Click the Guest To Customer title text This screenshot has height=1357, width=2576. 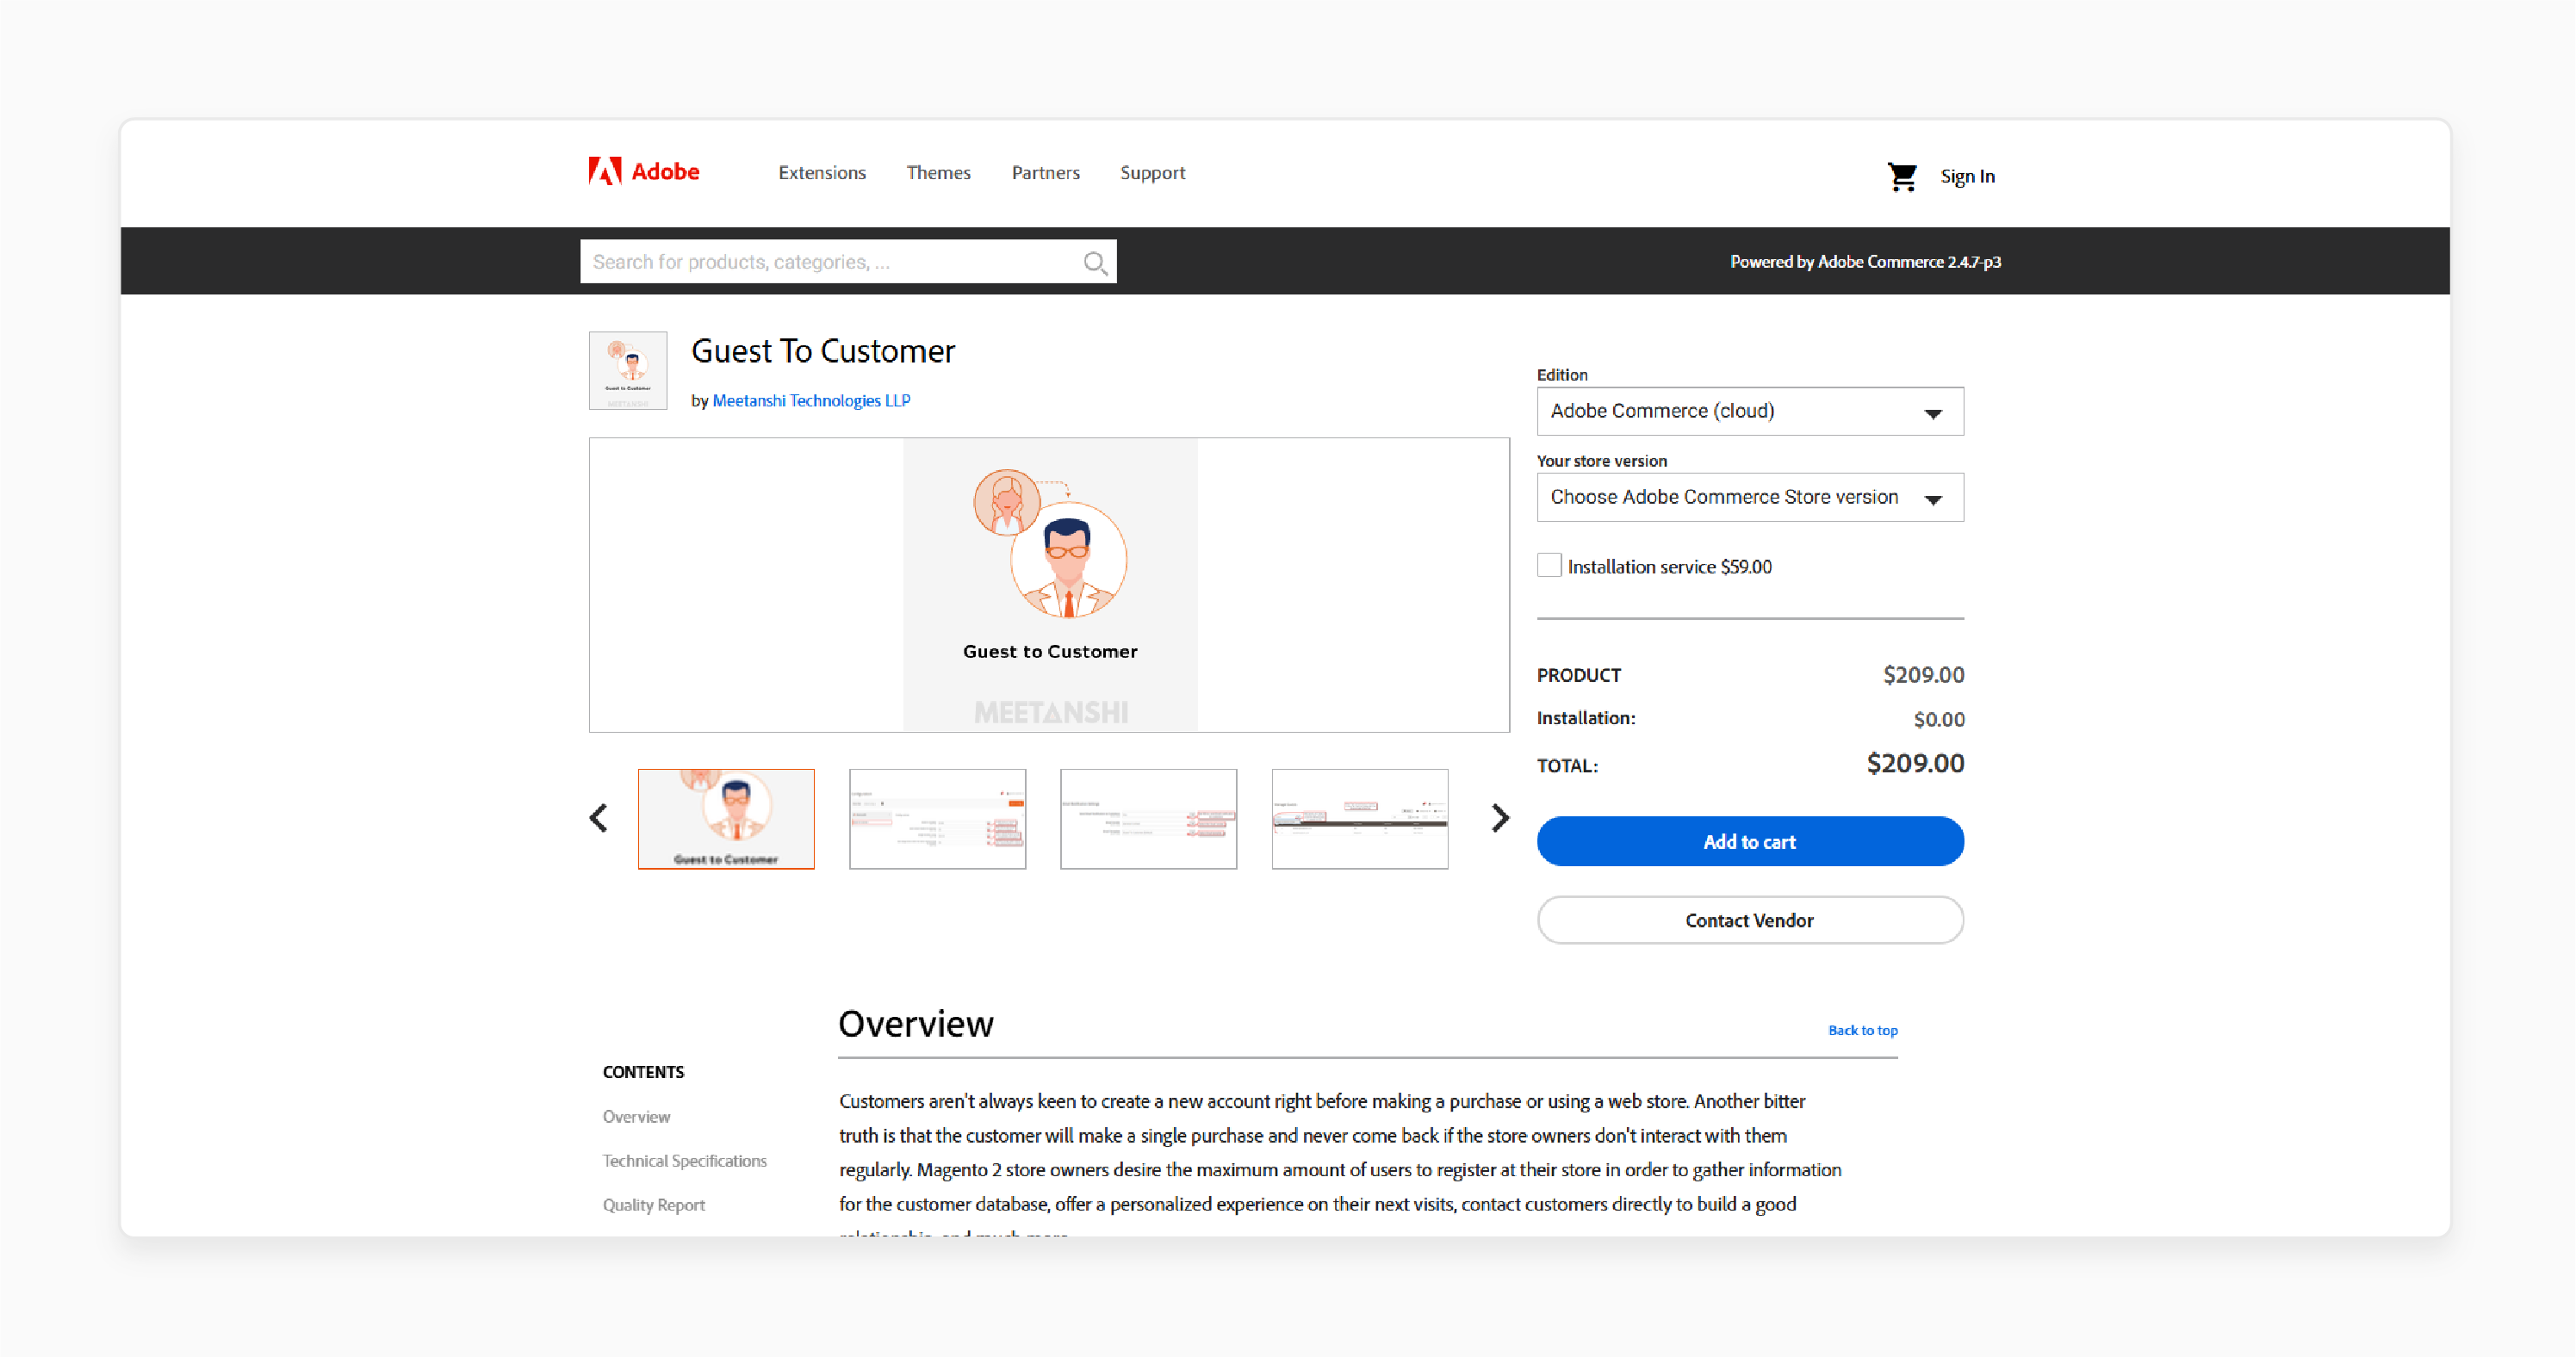click(823, 351)
